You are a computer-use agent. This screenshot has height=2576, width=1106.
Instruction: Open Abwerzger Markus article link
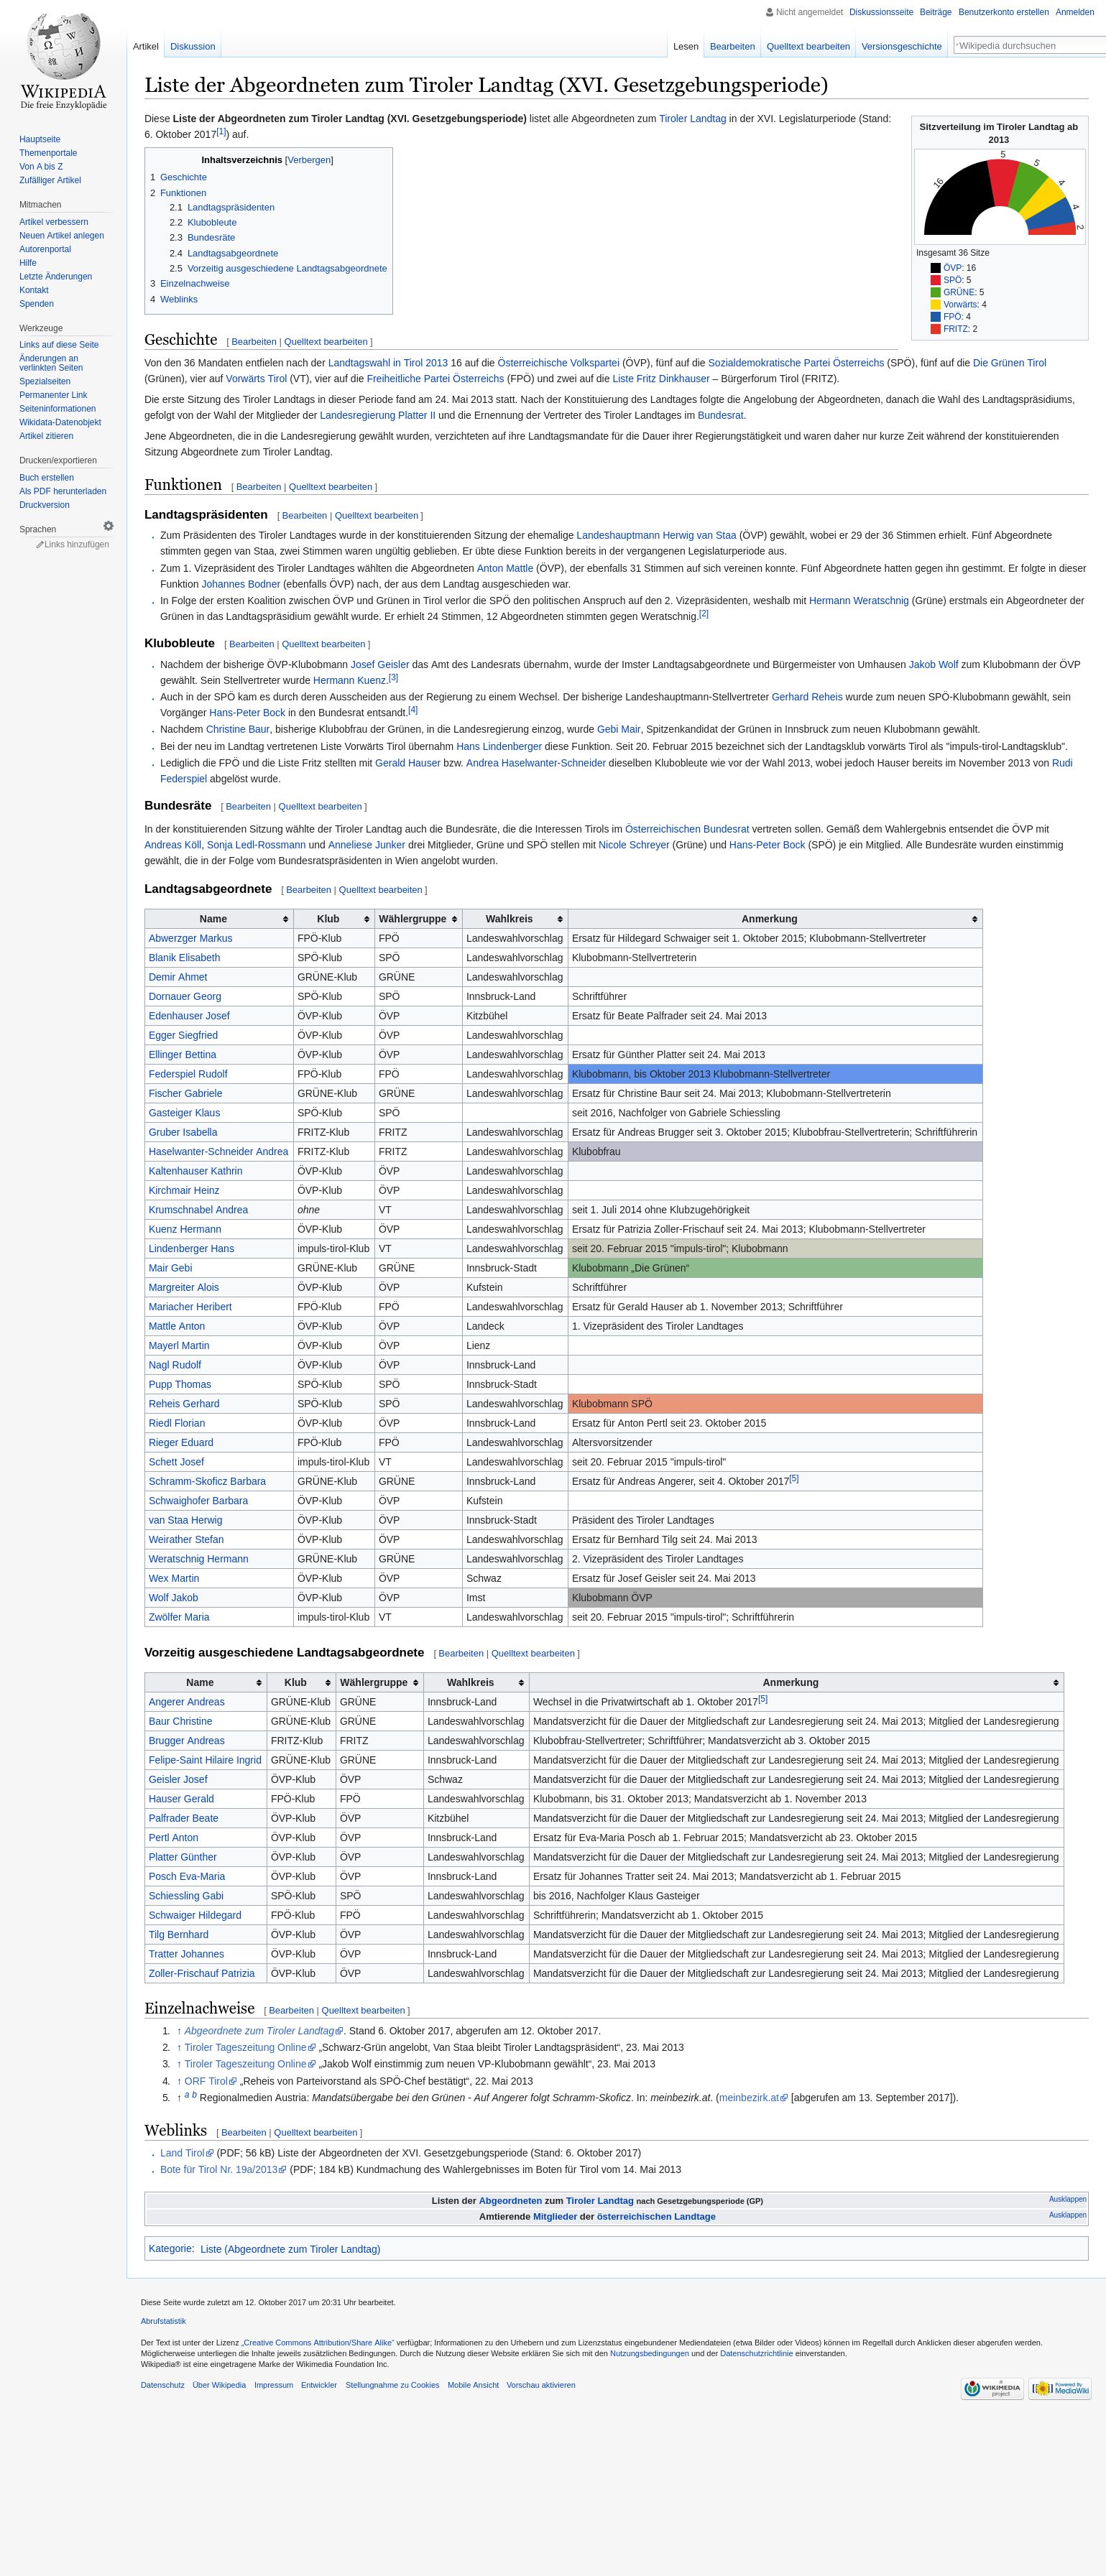[190, 938]
